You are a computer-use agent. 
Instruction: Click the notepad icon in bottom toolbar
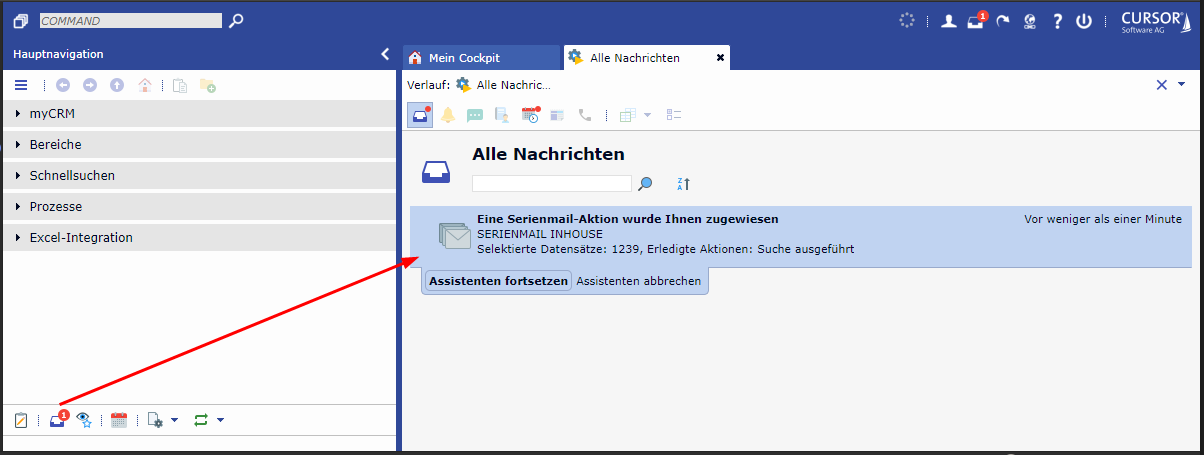[21, 421]
